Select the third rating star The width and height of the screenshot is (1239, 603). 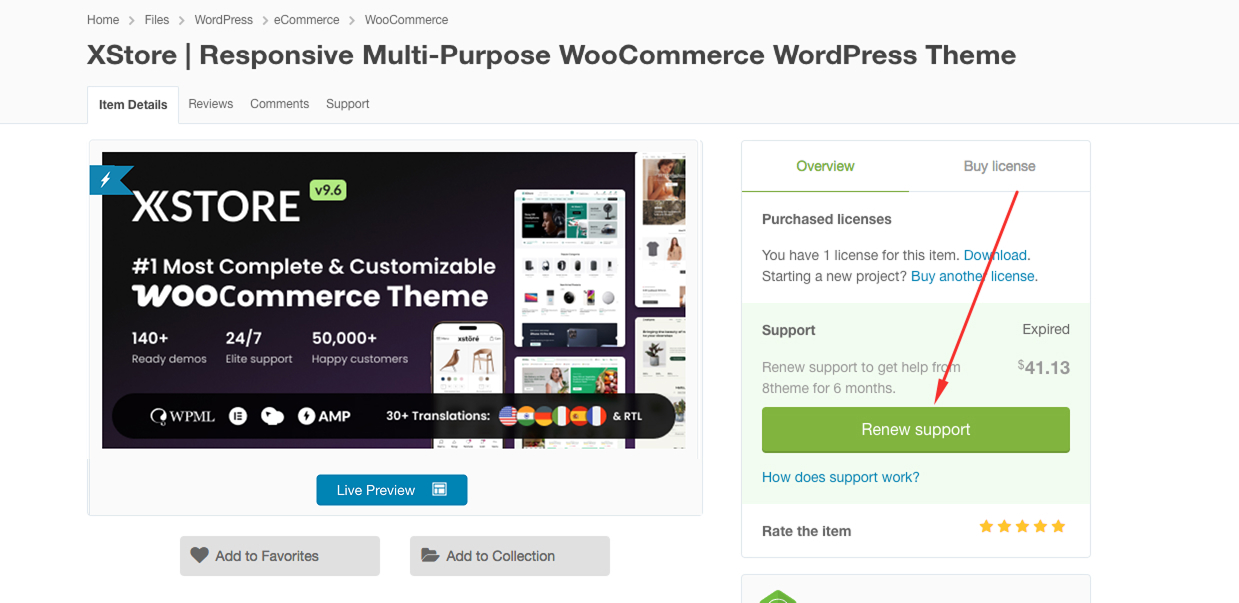[1022, 527]
